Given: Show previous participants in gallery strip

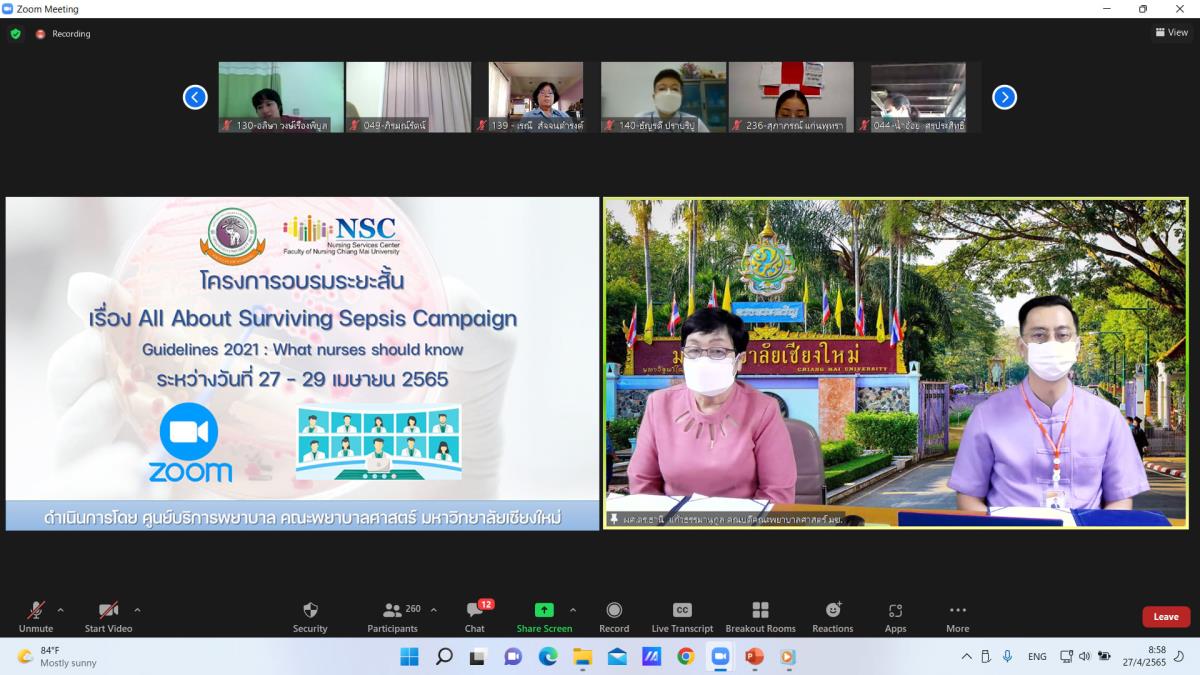Looking at the screenshot, I should [195, 97].
